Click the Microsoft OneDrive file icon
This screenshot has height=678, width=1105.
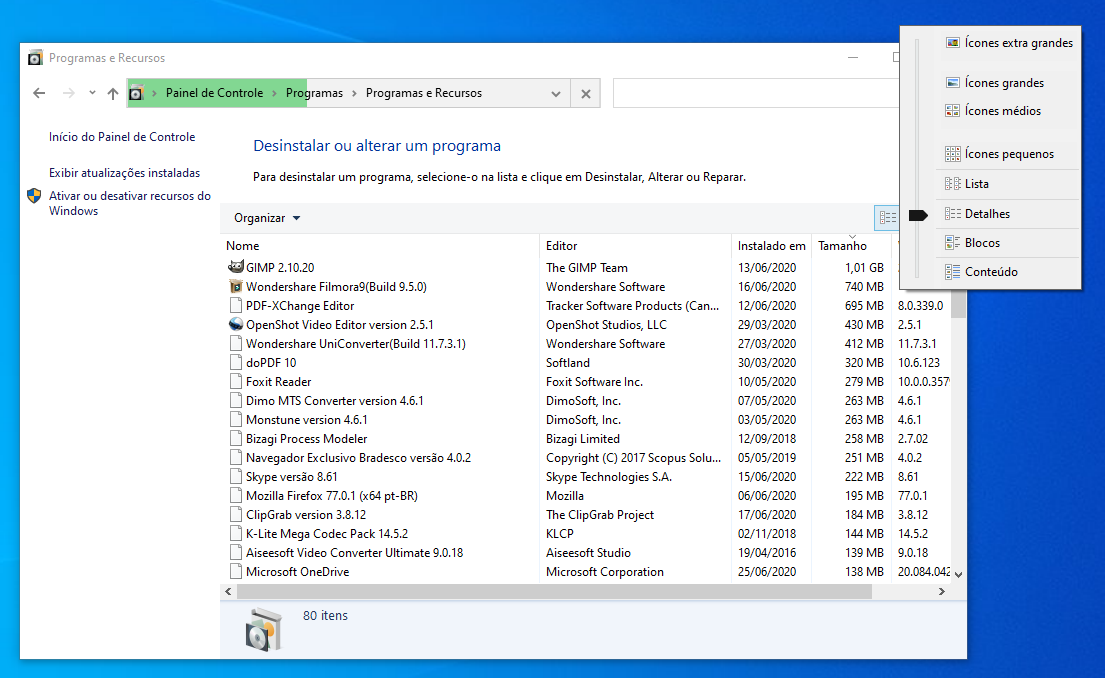[x=235, y=572]
